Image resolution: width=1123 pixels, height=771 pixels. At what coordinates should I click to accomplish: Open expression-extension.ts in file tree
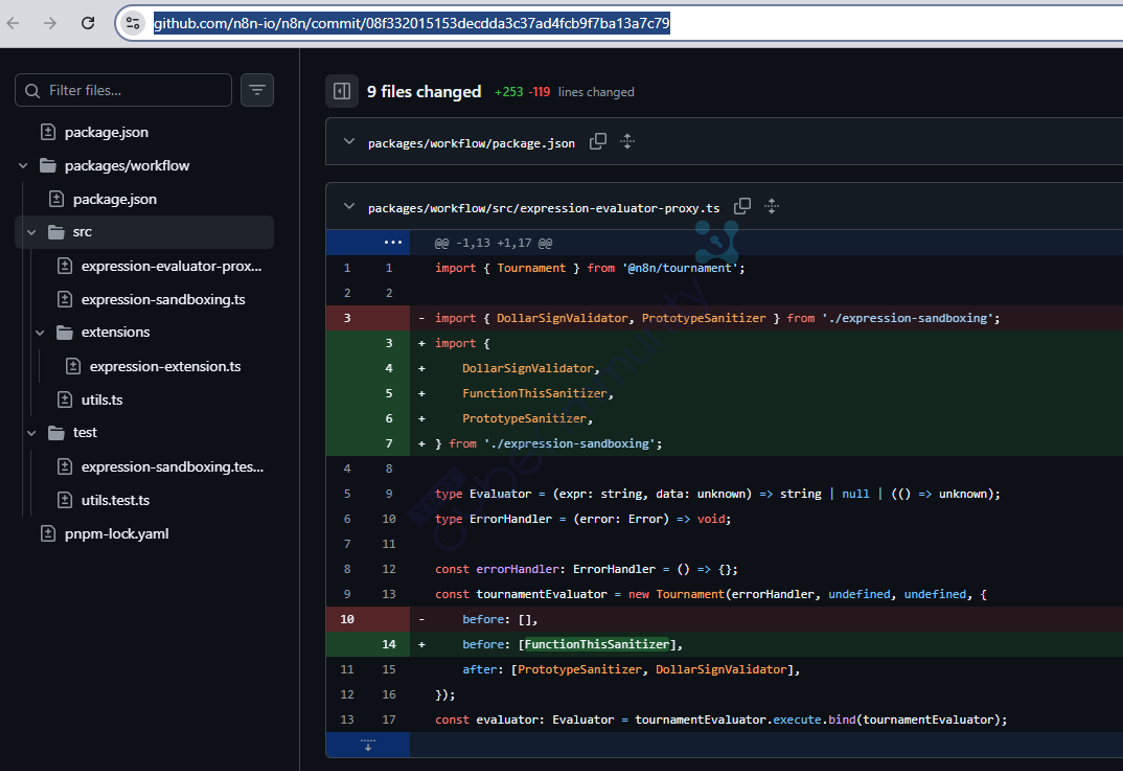point(165,366)
